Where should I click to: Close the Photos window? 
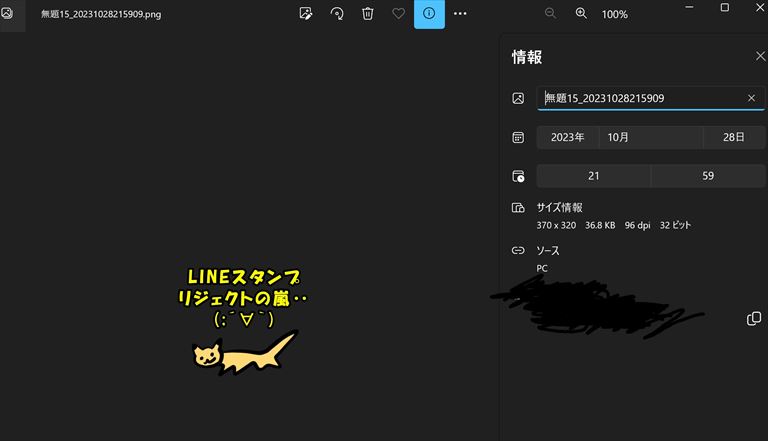[x=760, y=7]
